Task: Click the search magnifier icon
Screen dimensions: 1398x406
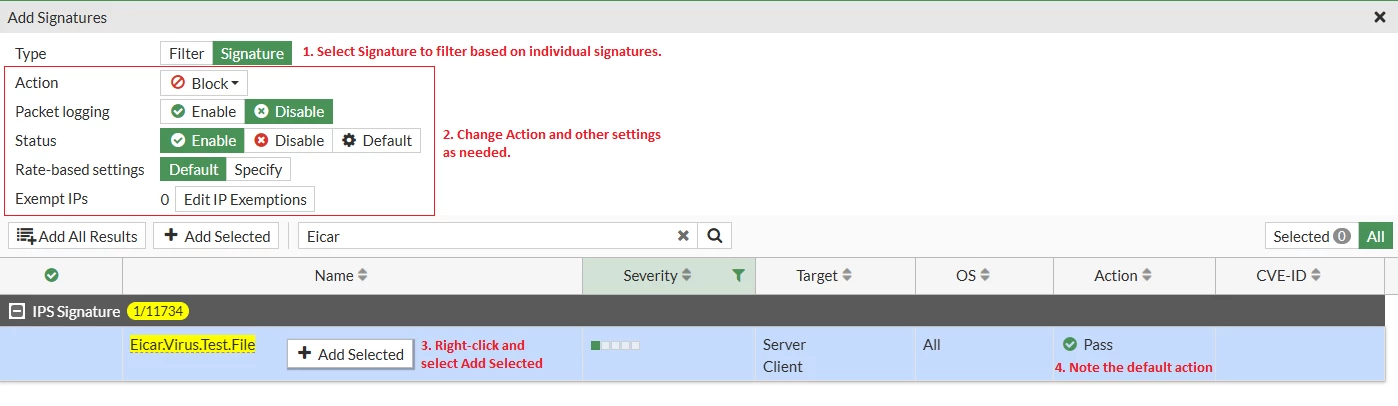Action: pyautogui.click(x=714, y=236)
